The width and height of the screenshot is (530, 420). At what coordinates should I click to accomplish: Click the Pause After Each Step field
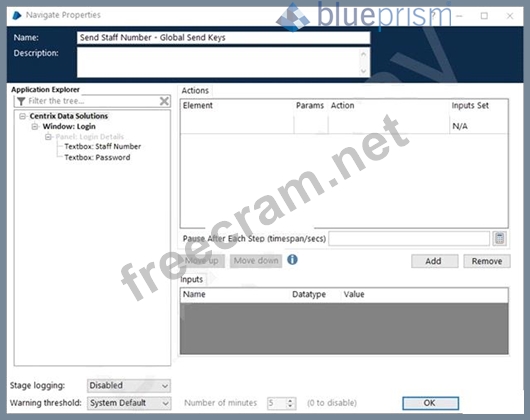pos(409,239)
